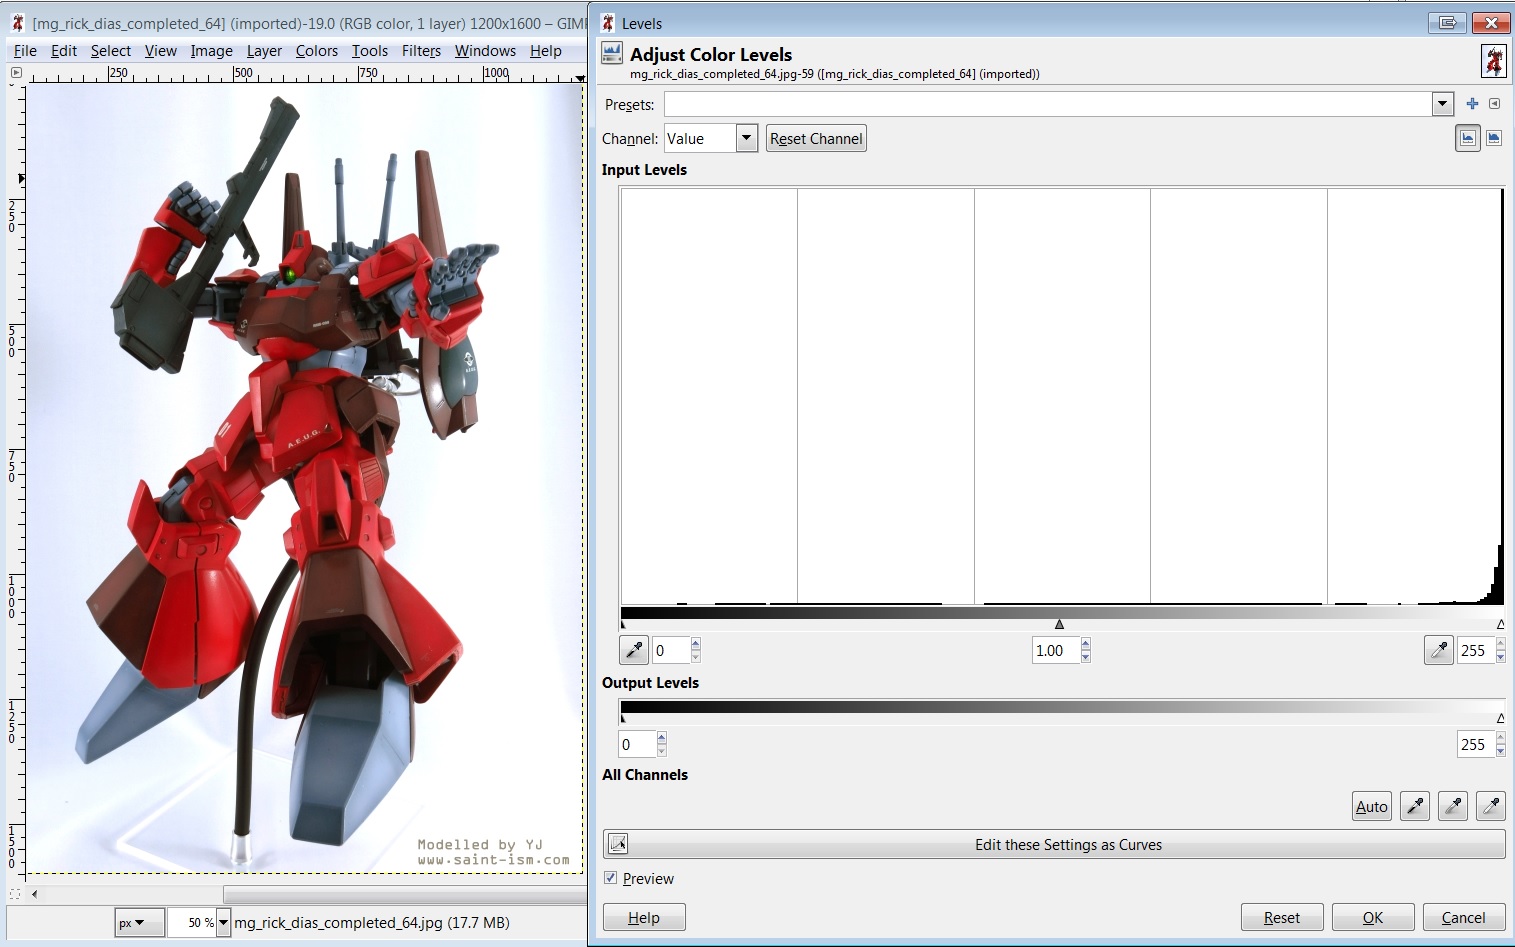Image resolution: width=1515 pixels, height=947 pixels.
Task: Click the Reset button at dialog bottom
Action: (1282, 917)
